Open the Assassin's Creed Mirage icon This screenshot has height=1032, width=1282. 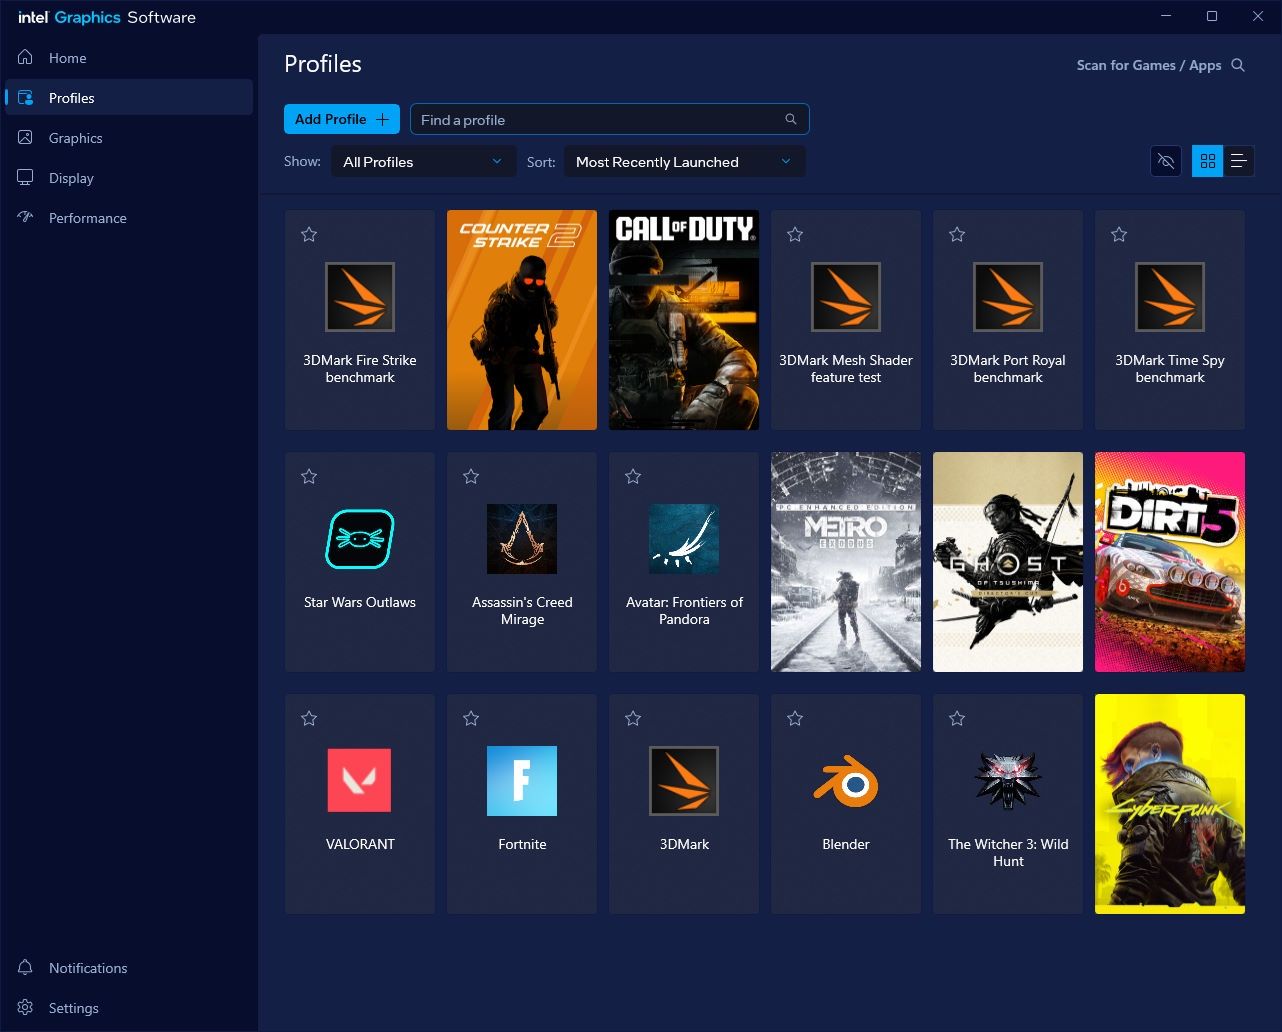click(522, 539)
